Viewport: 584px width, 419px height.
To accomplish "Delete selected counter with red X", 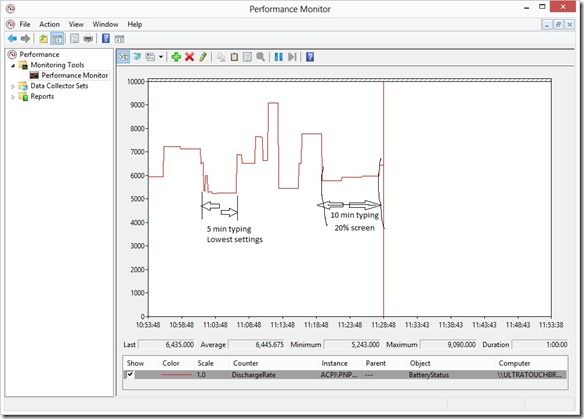I will click(190, 57).
